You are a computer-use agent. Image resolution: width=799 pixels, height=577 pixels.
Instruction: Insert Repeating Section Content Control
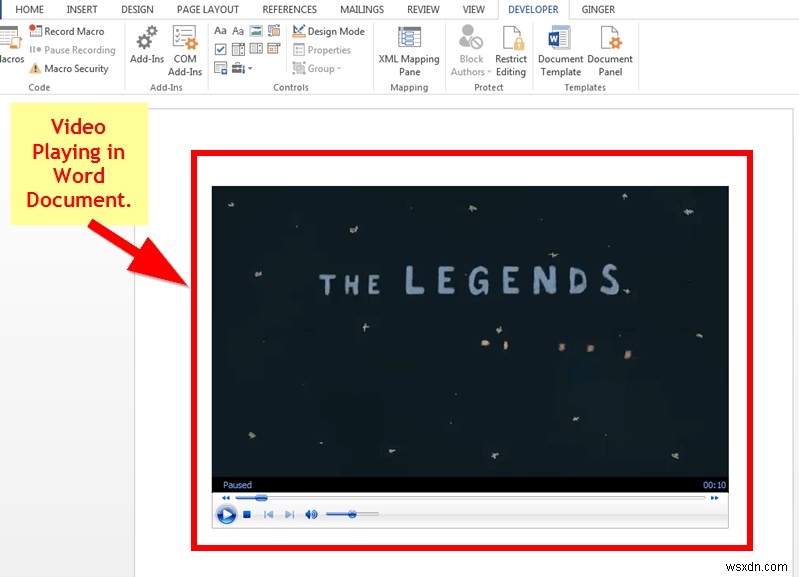click(x=220, y=68)
